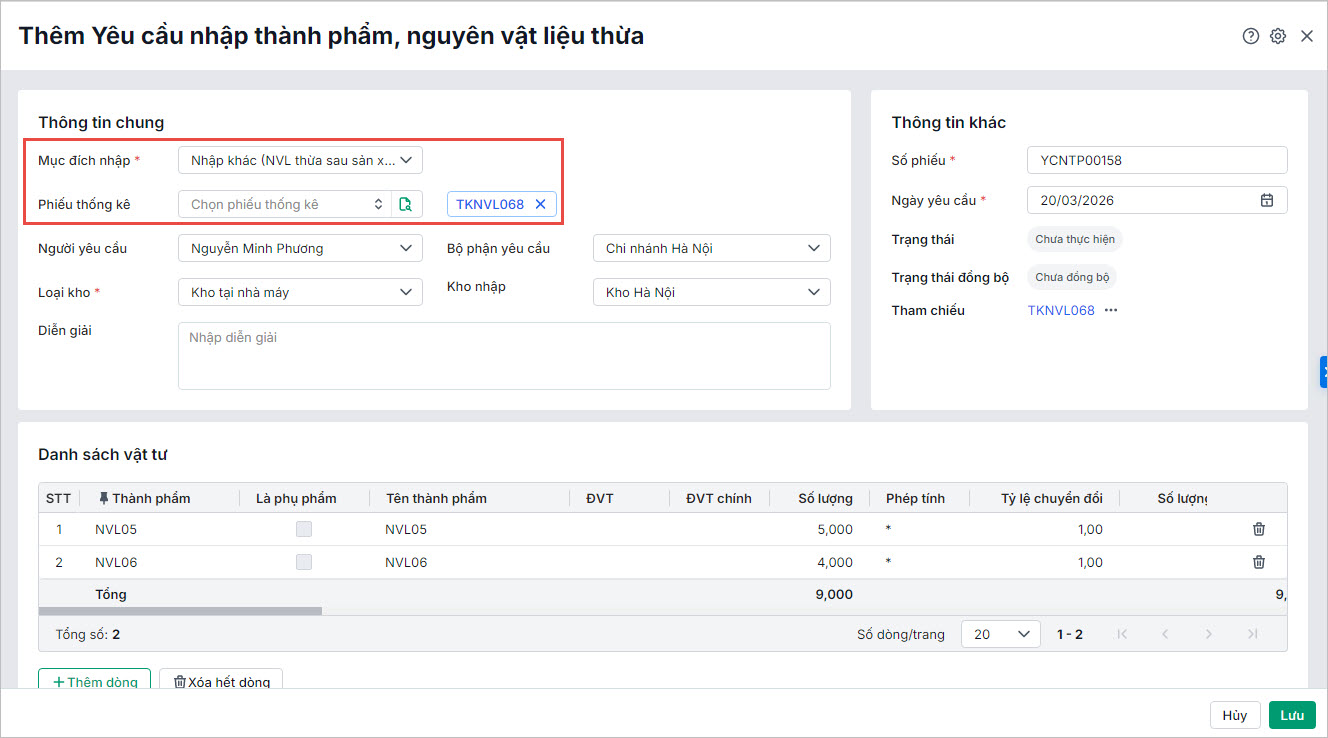Image resolution: width=1328 pixels, height=738 pixels.
Task: Click the horizontal scrollbar under the table
Action: point(180,610)
